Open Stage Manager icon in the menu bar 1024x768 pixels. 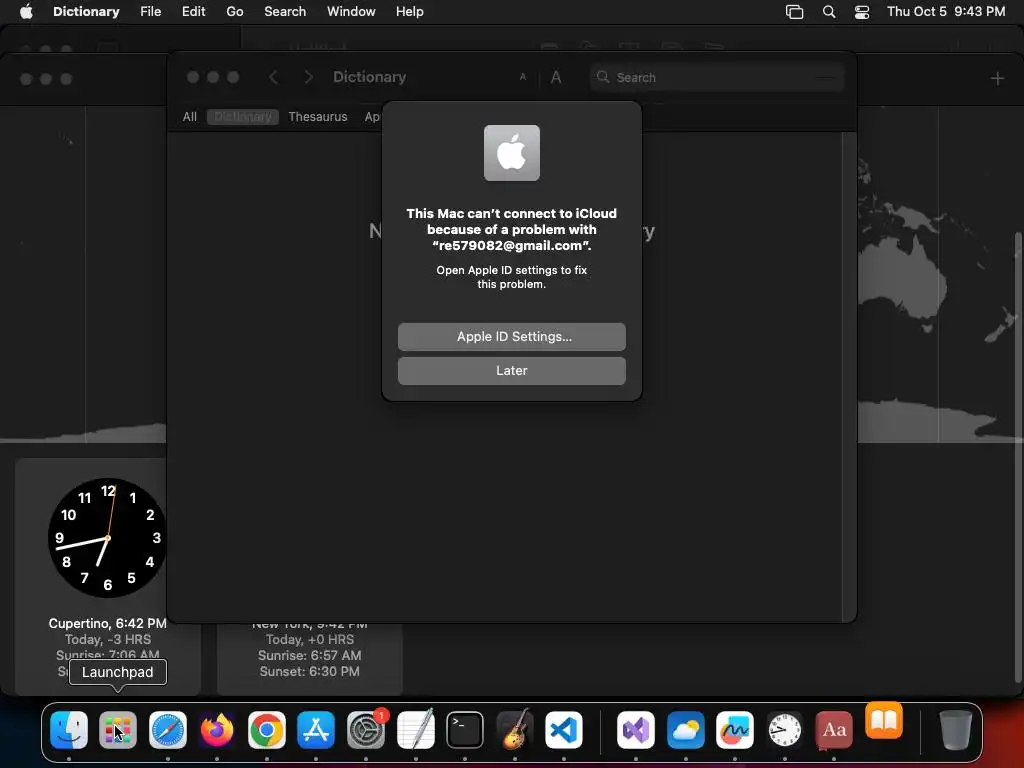(x=794, y=12)
